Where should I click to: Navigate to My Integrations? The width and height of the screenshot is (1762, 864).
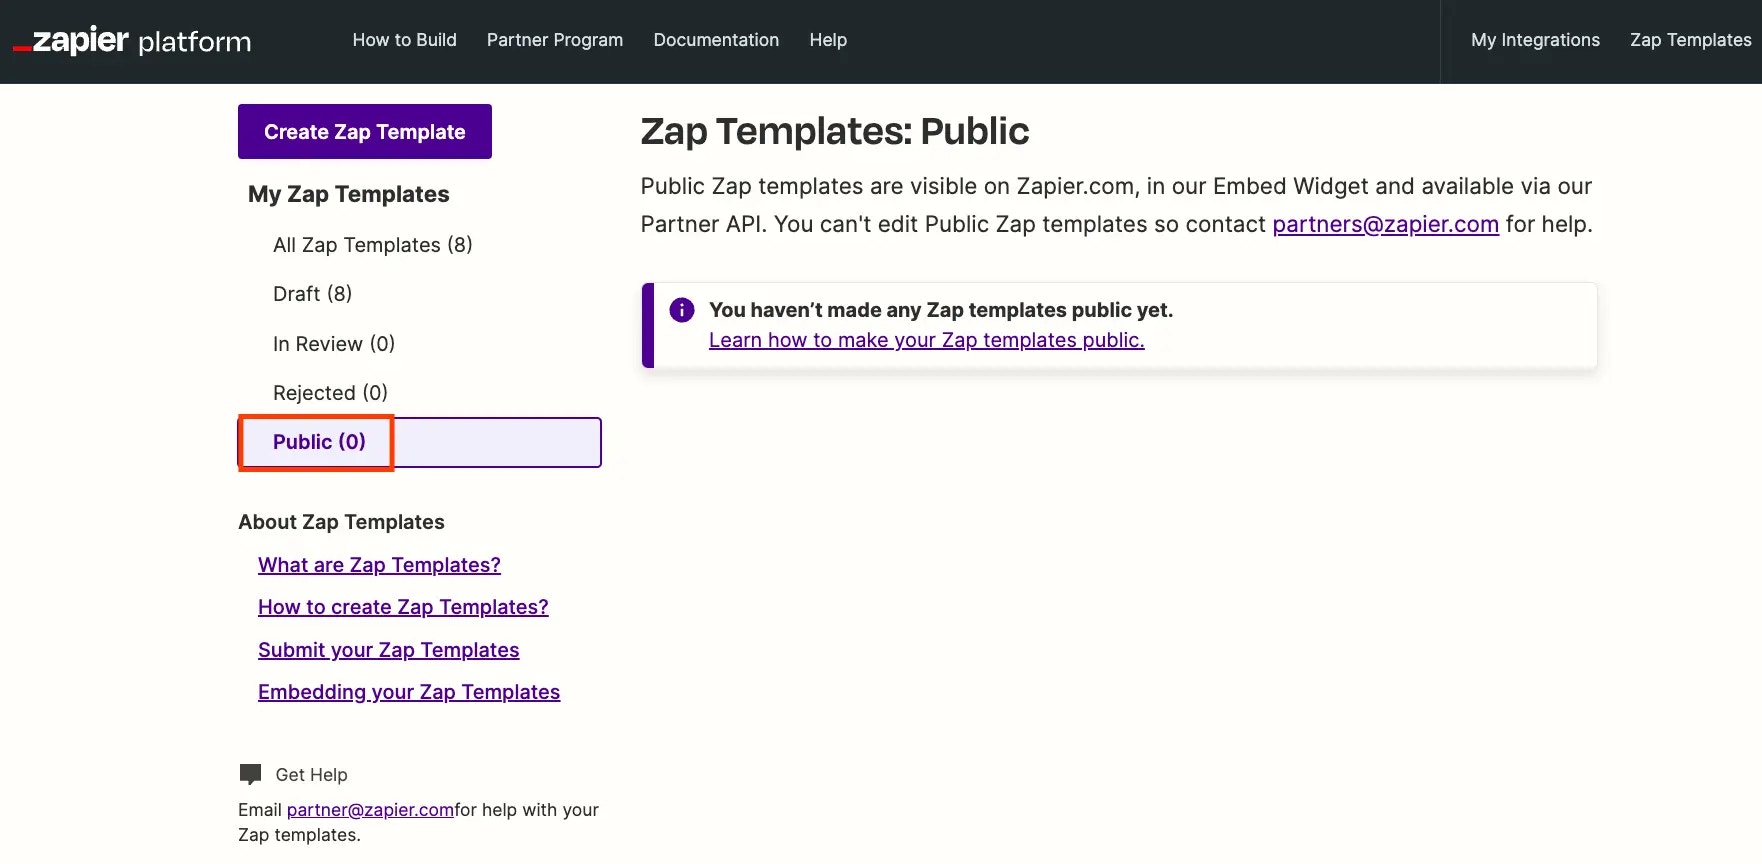pyautogui.click(x=1535, y=40)
